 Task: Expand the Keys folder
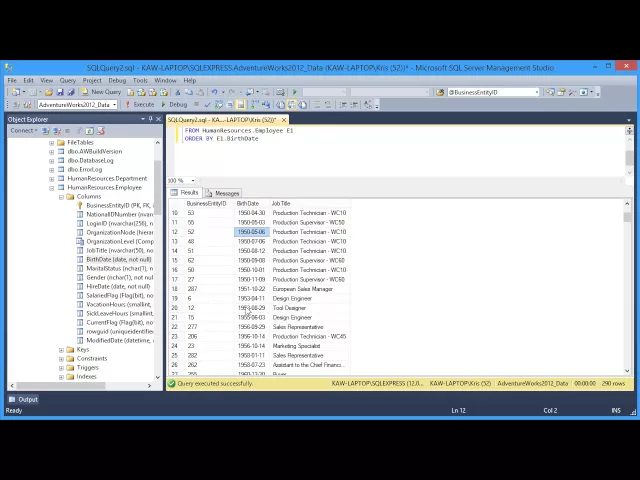click(61, 350)
